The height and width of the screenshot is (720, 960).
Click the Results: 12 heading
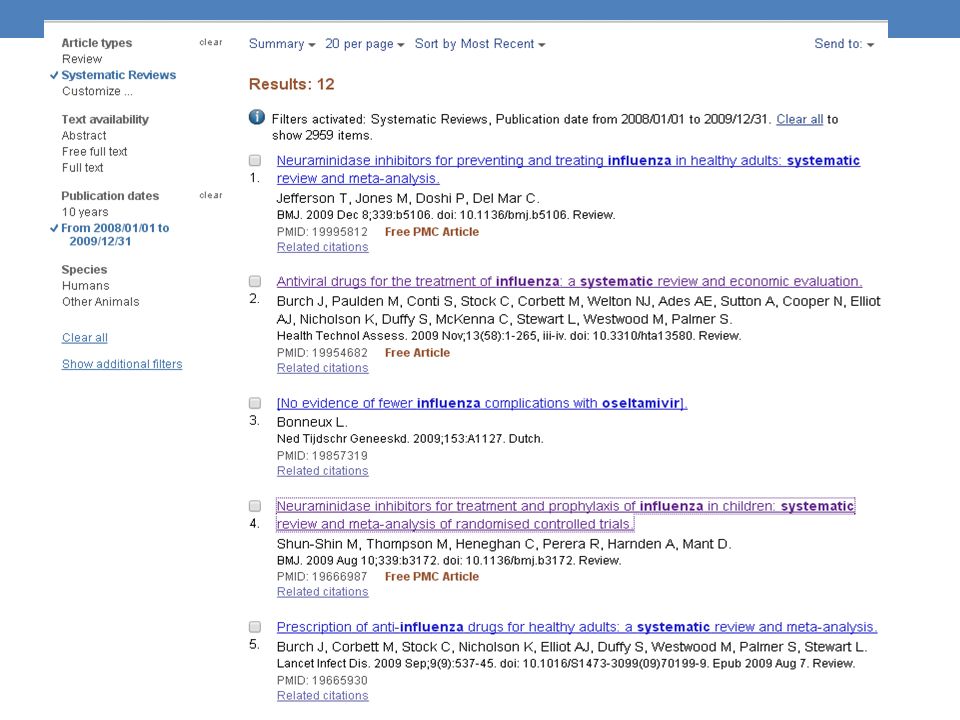(291, 84)
